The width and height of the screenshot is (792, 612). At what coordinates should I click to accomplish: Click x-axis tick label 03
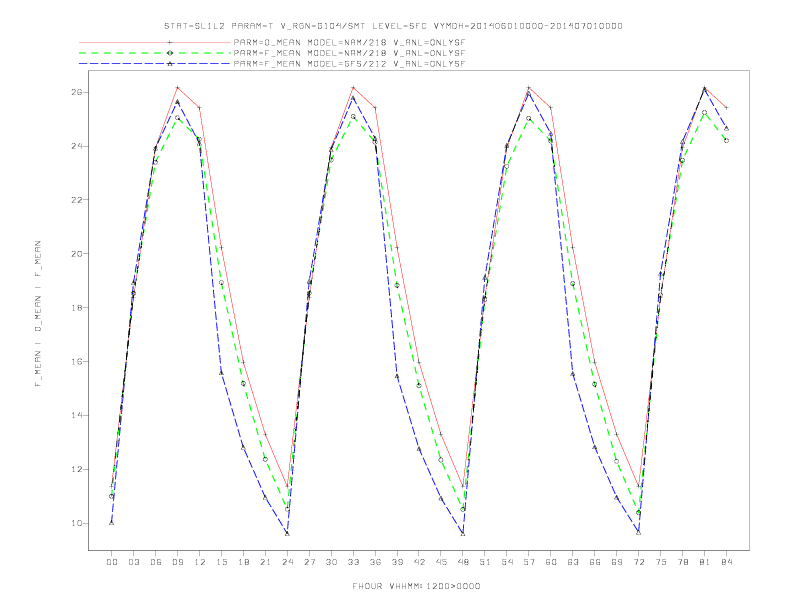[133, 562]
